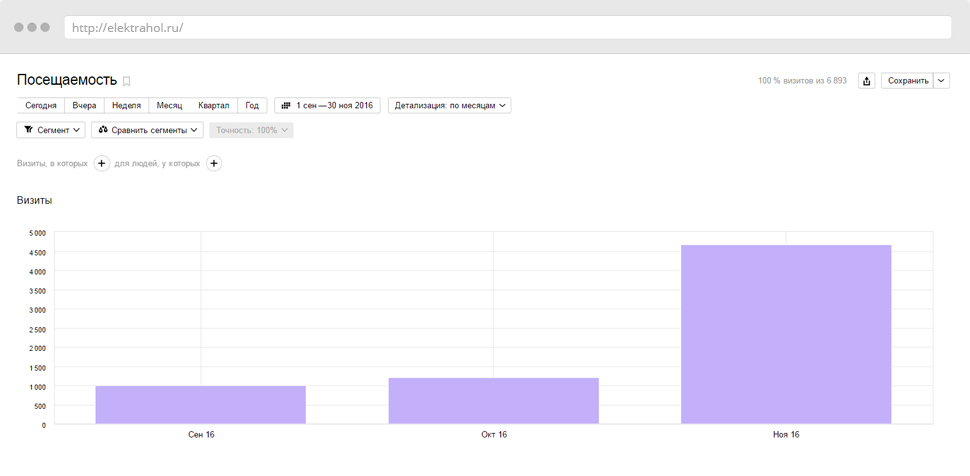Expand Сравнить сегменты dropdown
The image size is (970, 476).
click(147, 130)
